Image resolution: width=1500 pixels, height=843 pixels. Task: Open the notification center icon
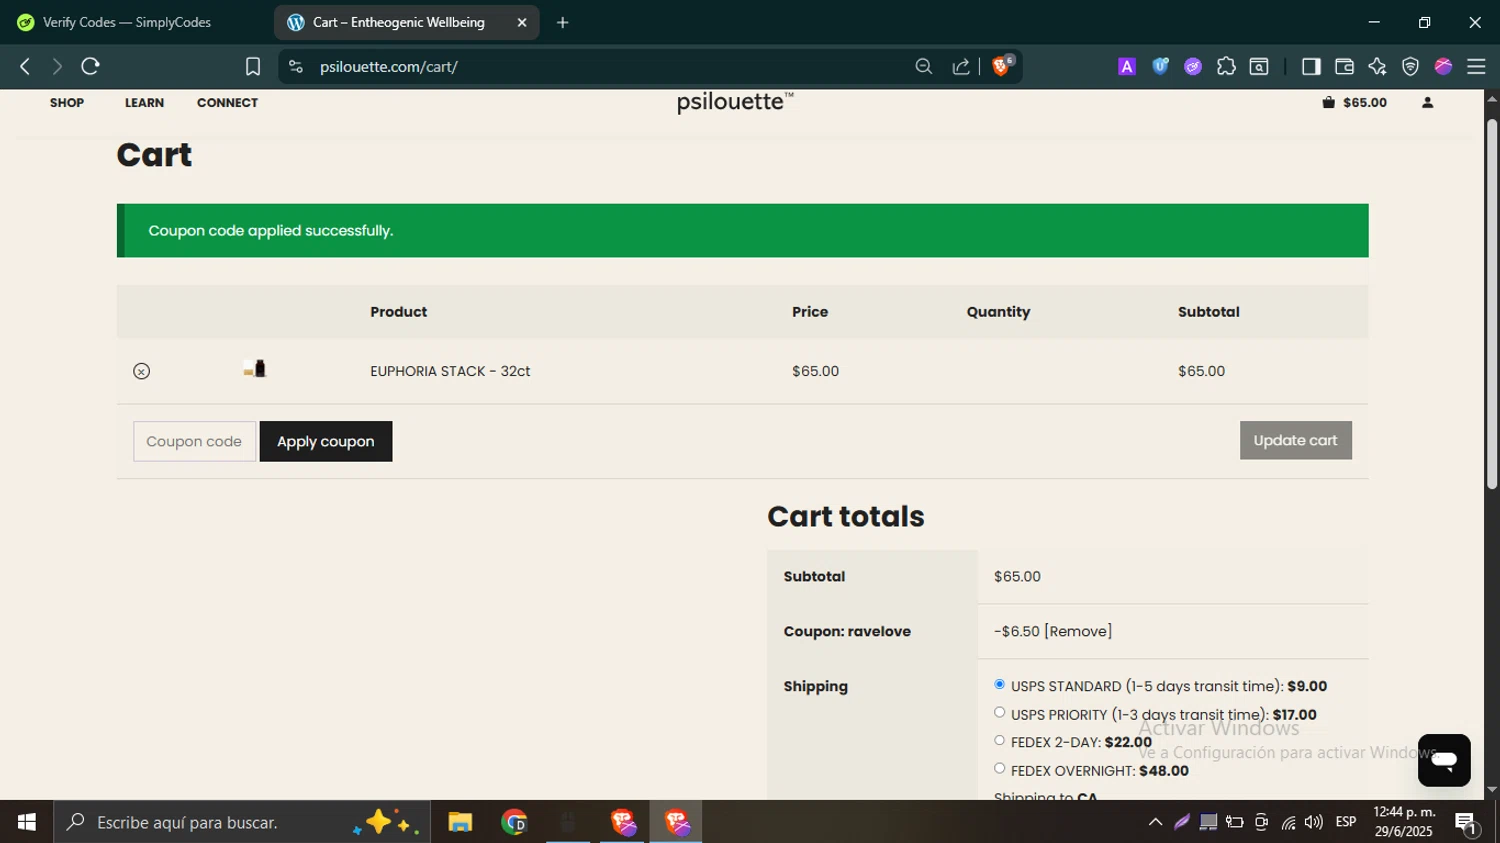(x=1467, y=823)
